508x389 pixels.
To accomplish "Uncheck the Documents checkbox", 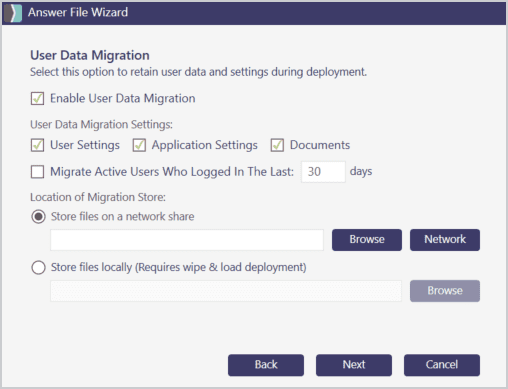I will tap(277, 145).
